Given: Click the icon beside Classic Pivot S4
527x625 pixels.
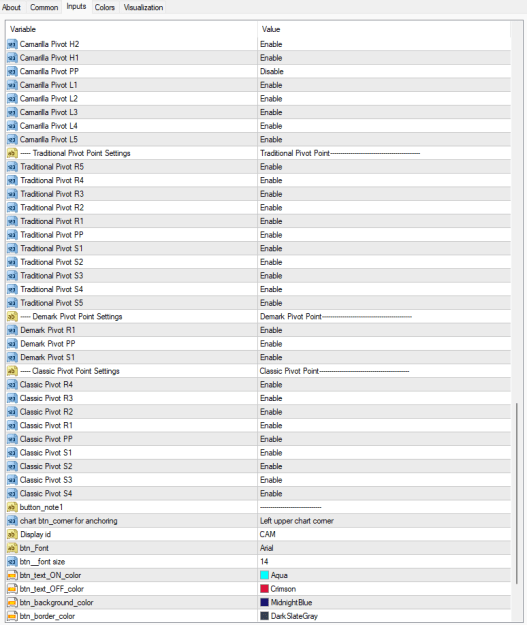Looking at the screenshot, I should tap(12, 493).
